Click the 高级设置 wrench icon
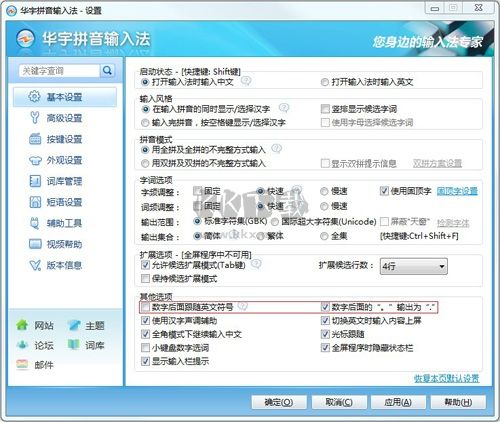This screenshot has height=422, width=500. click(34, 118)
